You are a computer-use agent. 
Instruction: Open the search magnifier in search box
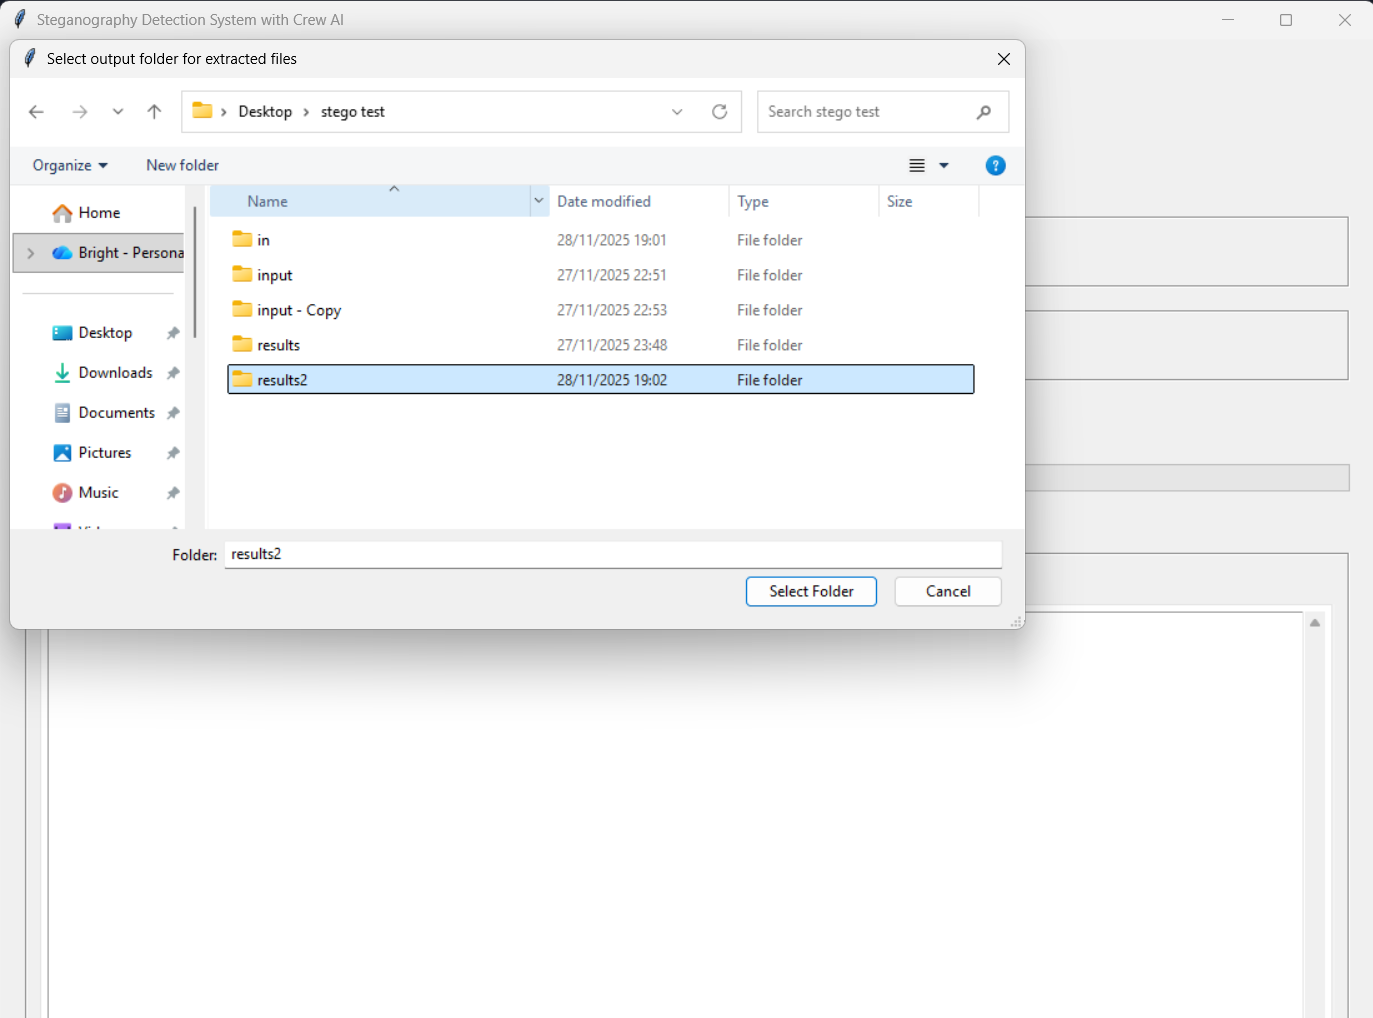pyautogui.click(x=984, y=112)
